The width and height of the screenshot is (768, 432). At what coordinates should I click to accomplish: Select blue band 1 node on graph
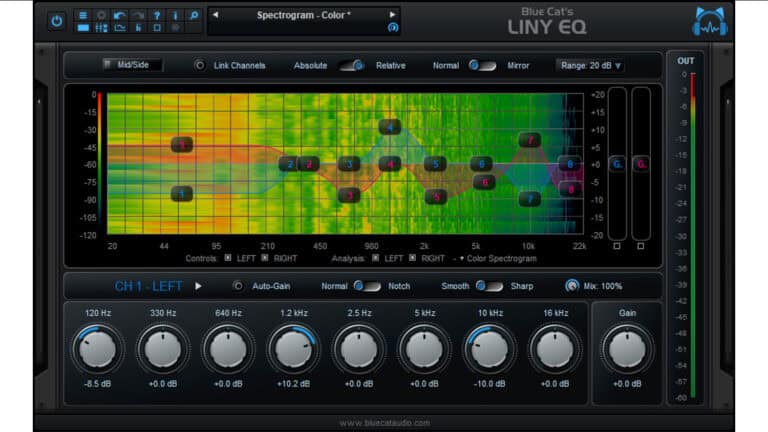tap(182, 194)
